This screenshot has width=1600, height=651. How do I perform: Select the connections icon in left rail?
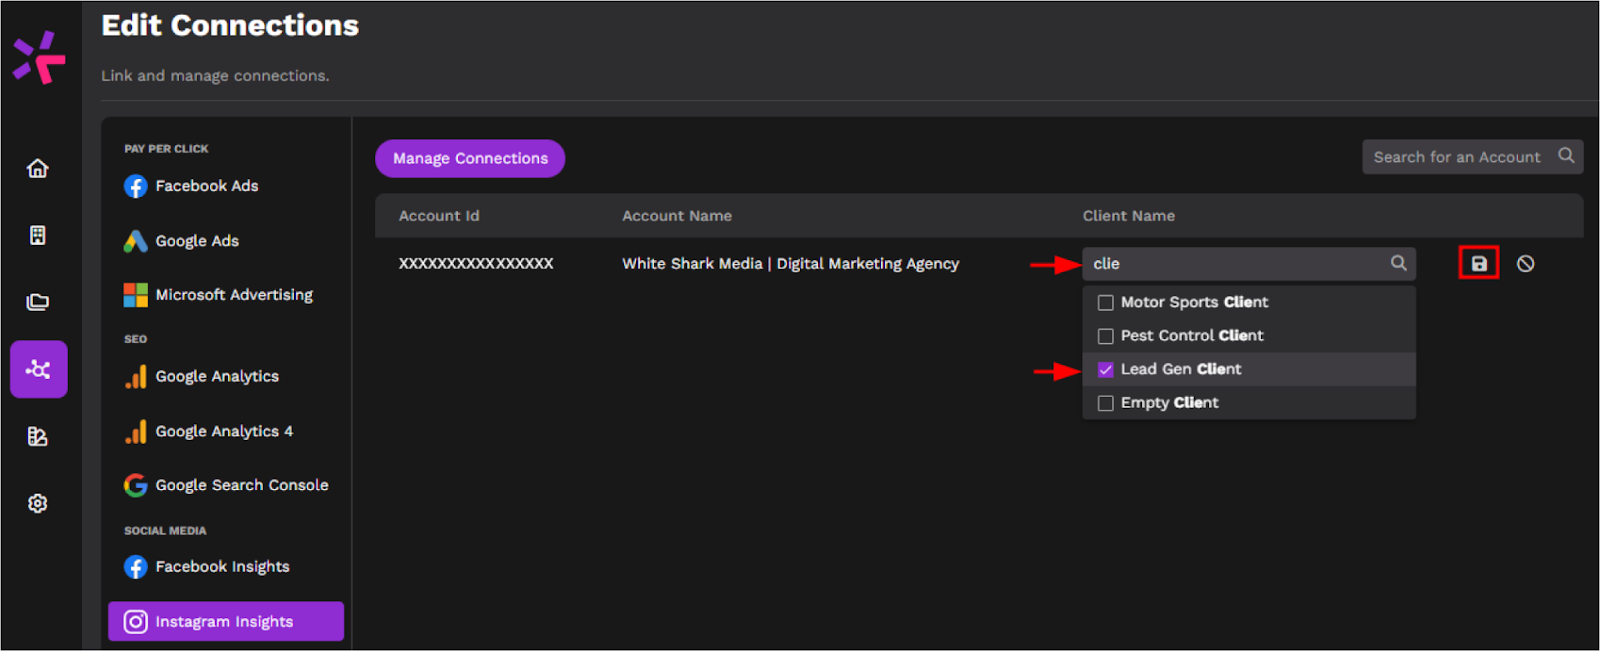[39, 369]
